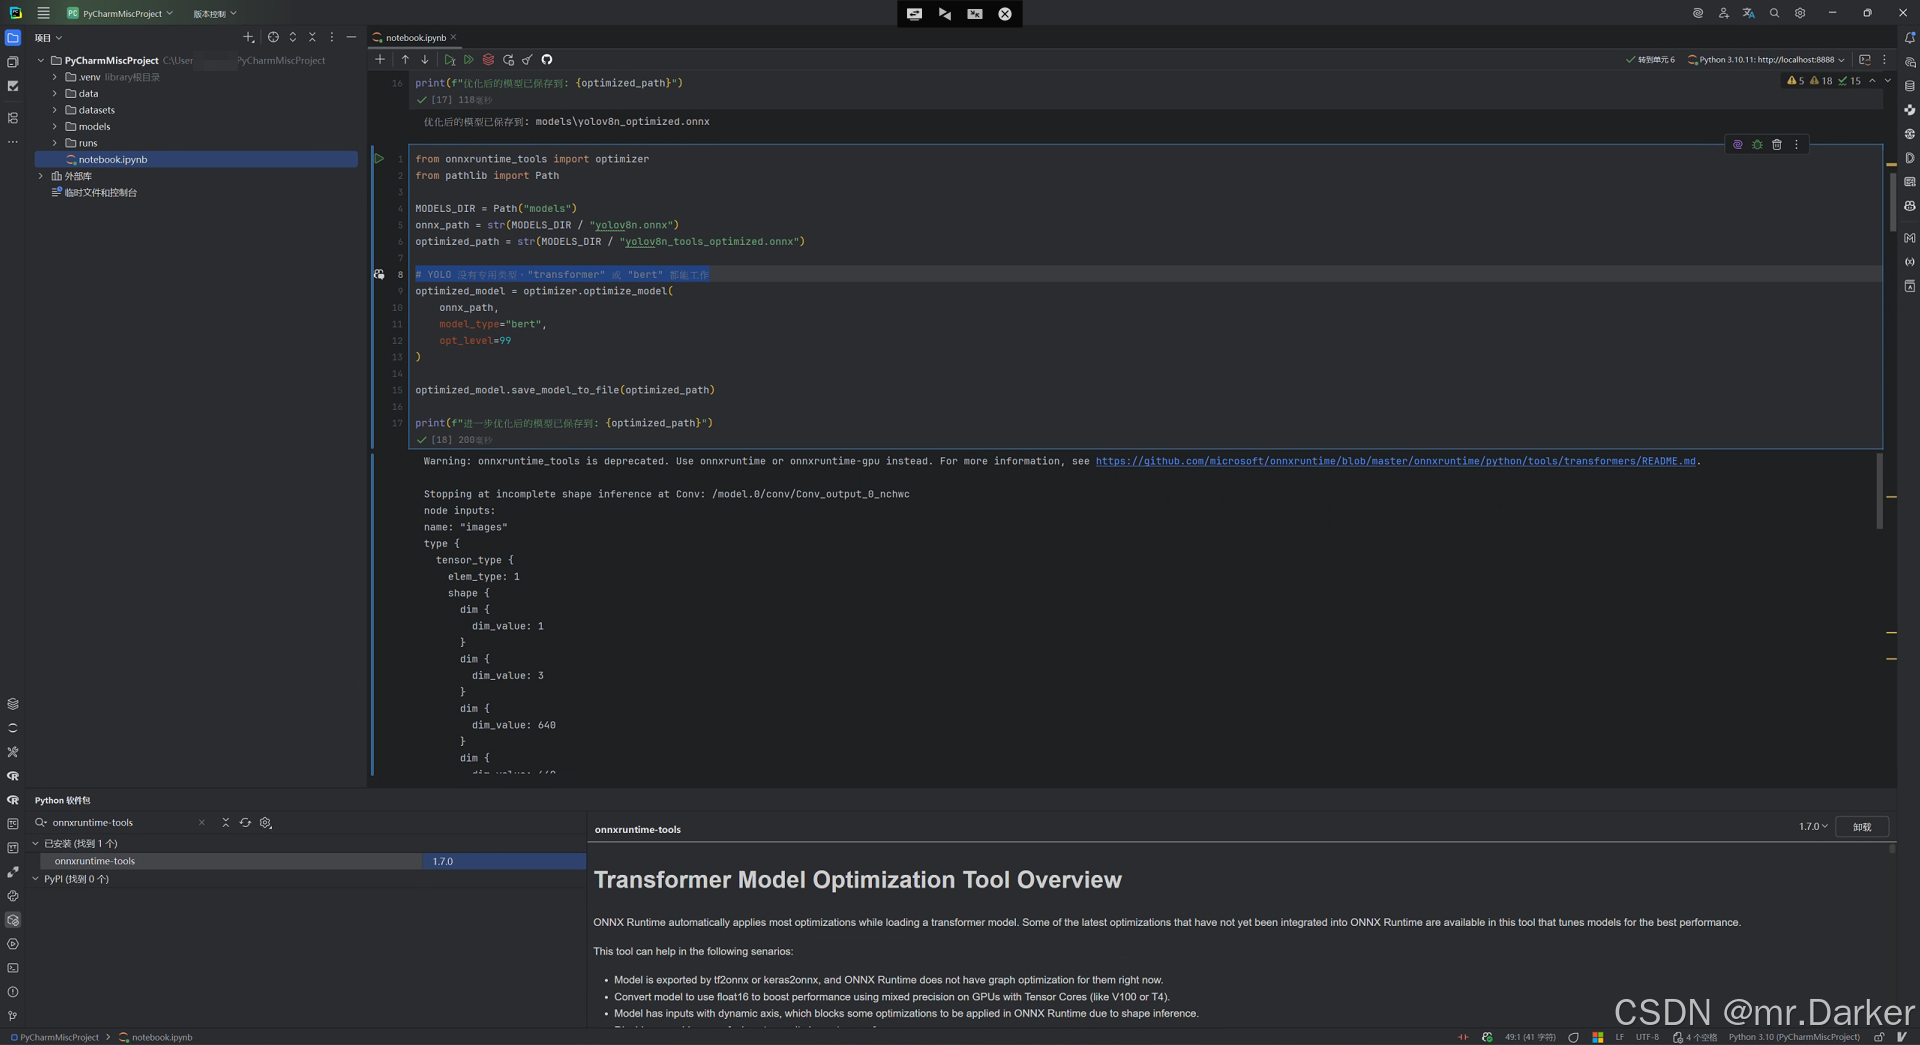Open AI assistant on the cell toolbar
The image size is (1920, 1045).
[1738, 144]
